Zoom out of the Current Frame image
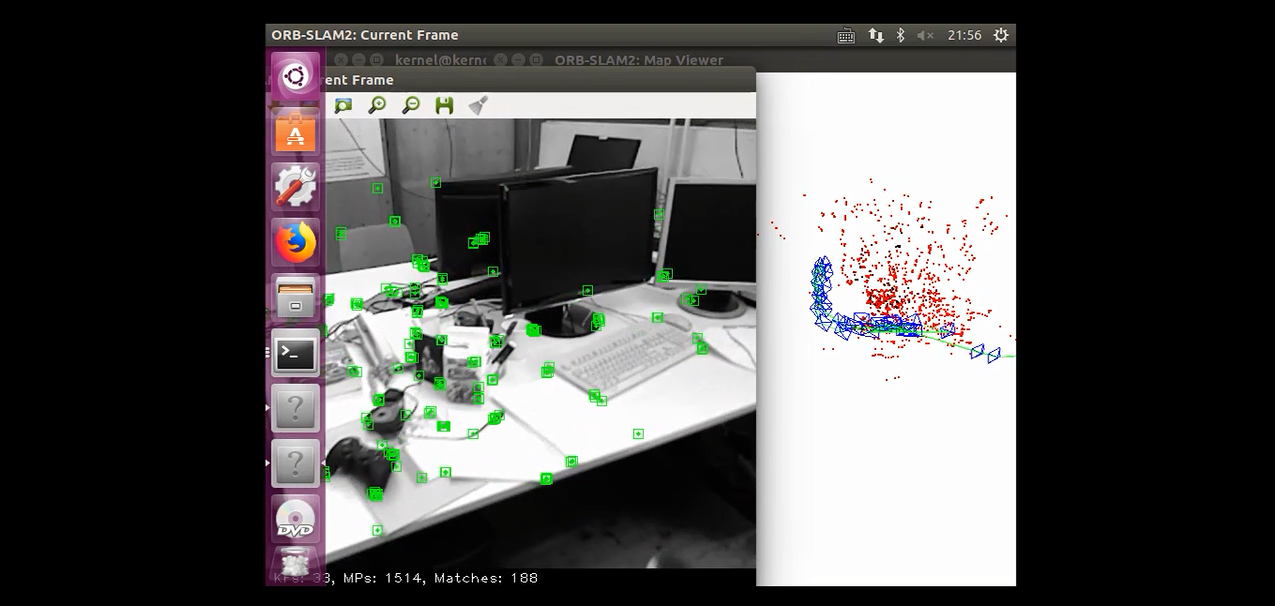 [411, 105]
